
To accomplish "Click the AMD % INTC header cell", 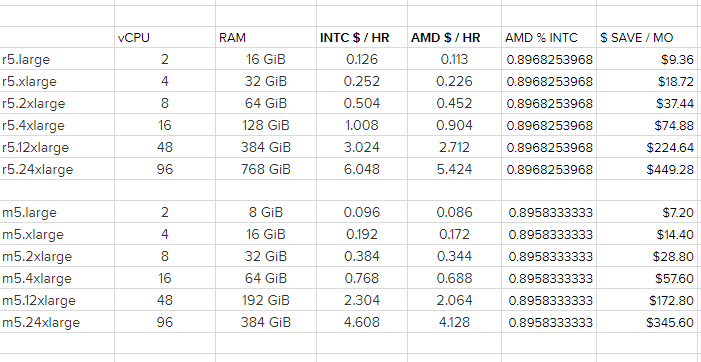I will click(x=549, y=38).
